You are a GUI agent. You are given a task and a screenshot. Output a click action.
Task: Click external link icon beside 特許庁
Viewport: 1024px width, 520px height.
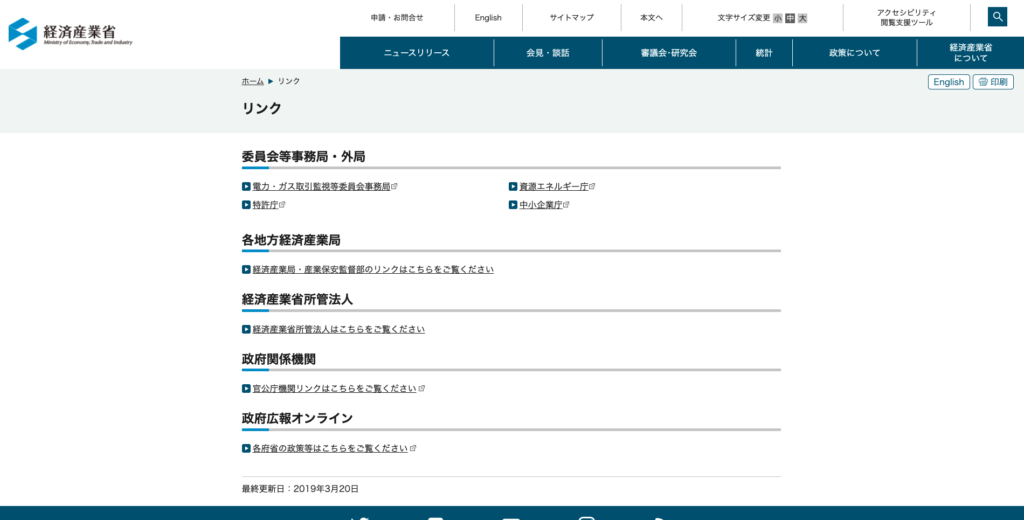pos(282,205)
